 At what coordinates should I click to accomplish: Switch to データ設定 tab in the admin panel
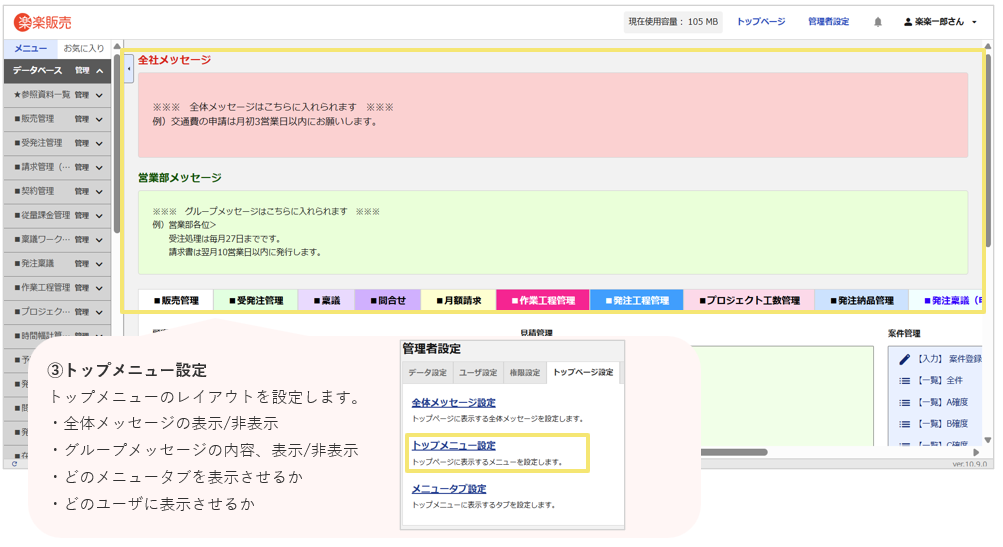(427, 372)
